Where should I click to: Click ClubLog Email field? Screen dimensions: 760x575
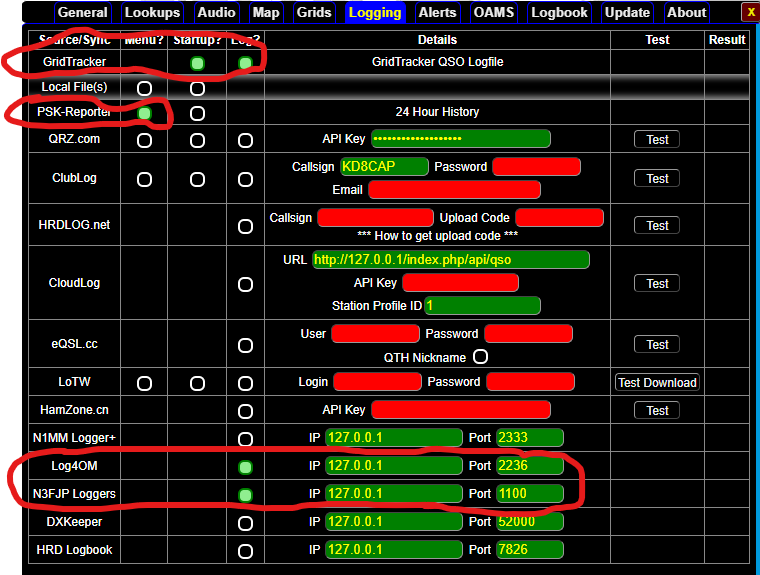(455, 190)
